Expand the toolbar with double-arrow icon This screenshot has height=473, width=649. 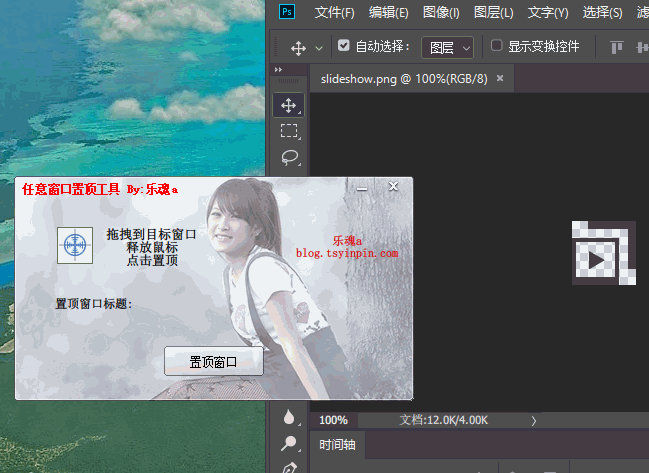pos(278,70)
